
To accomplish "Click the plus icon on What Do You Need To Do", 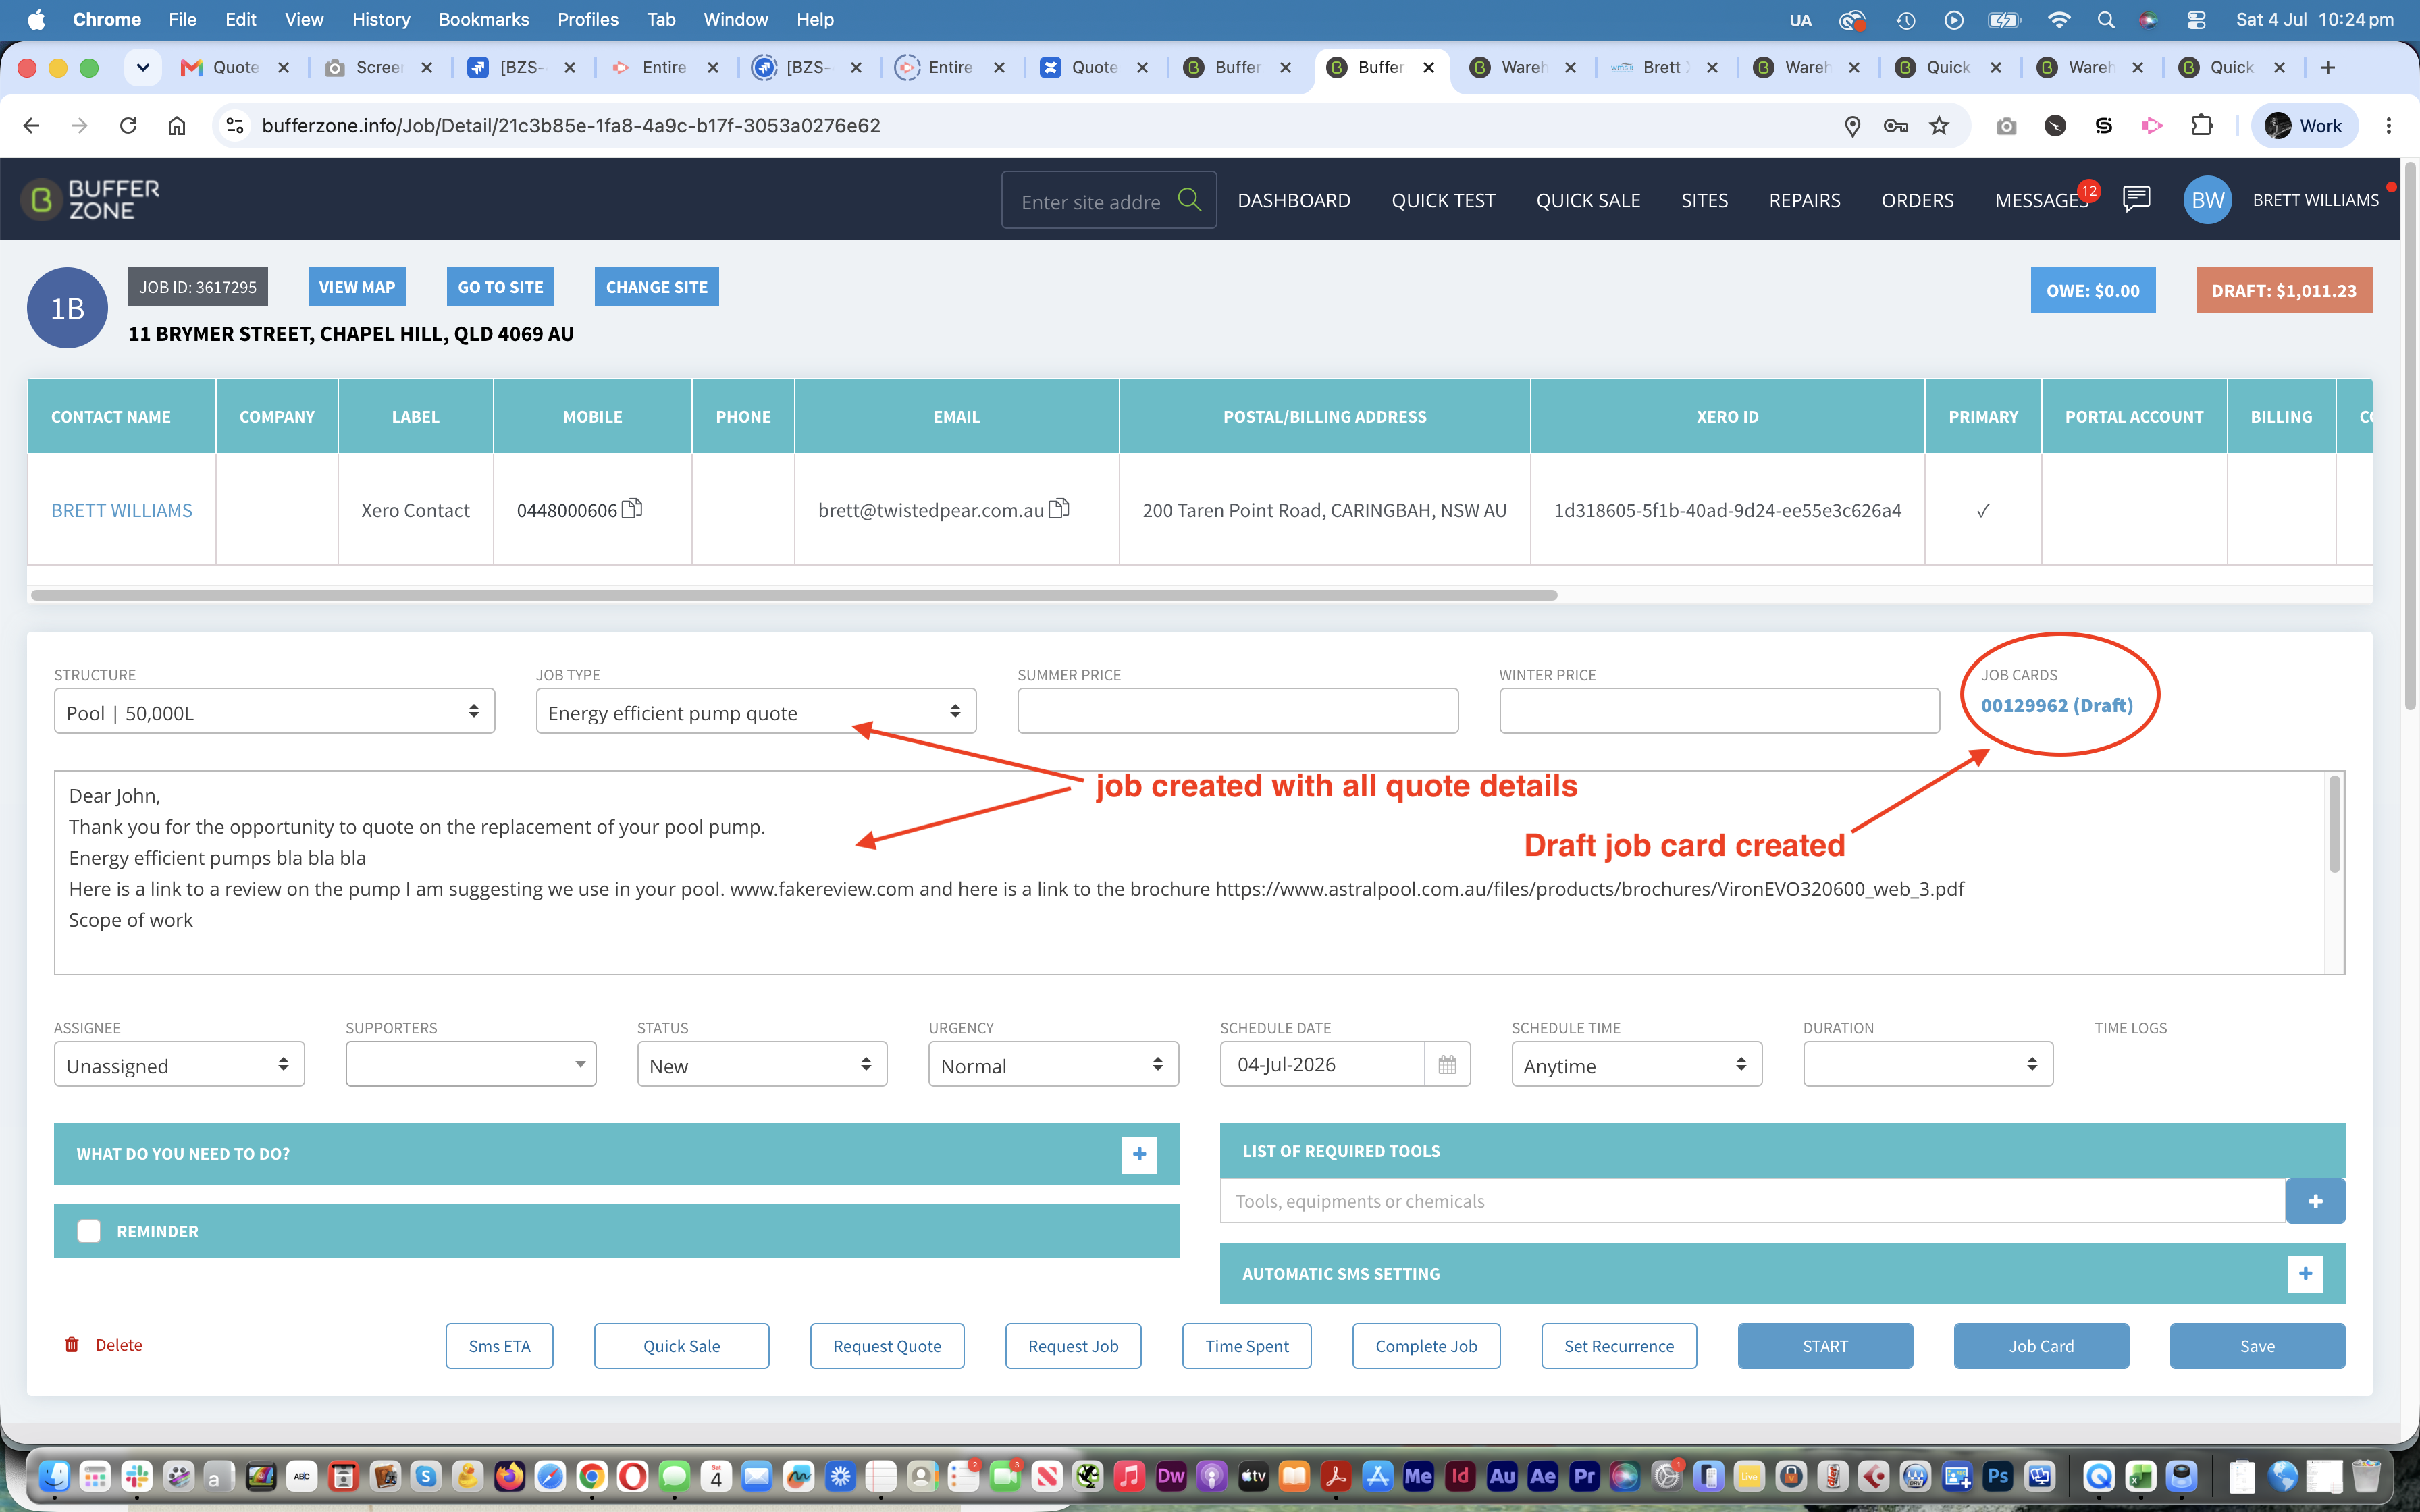I will click(x=1139, y=1154).
